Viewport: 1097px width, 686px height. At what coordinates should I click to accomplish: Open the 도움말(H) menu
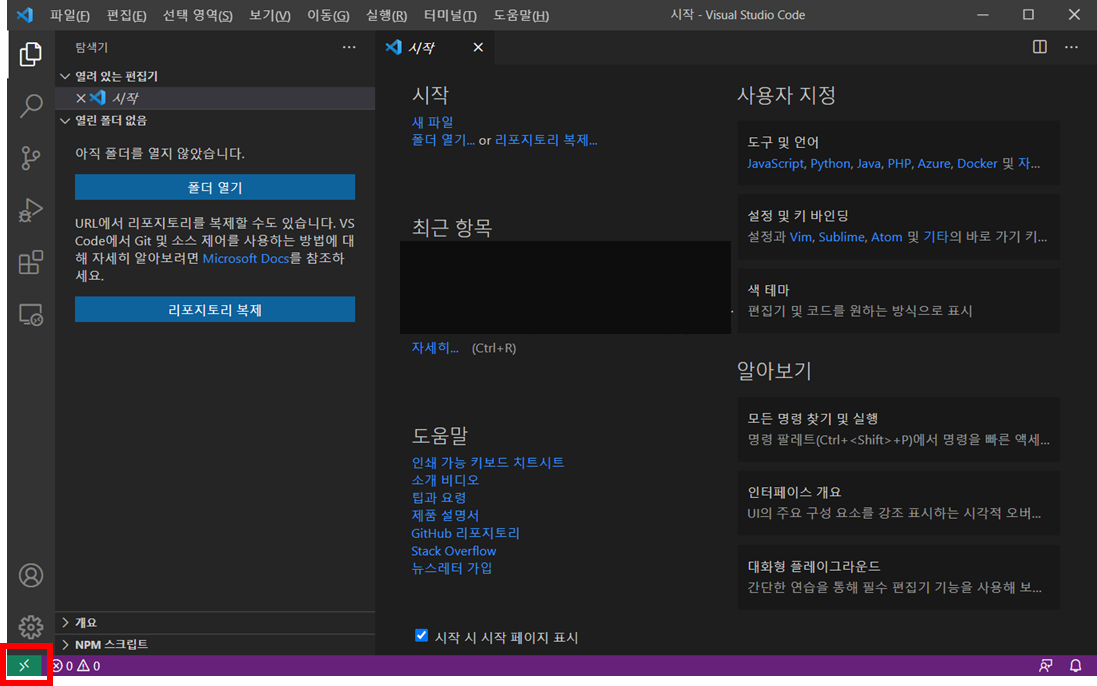[x=521, y=15]
